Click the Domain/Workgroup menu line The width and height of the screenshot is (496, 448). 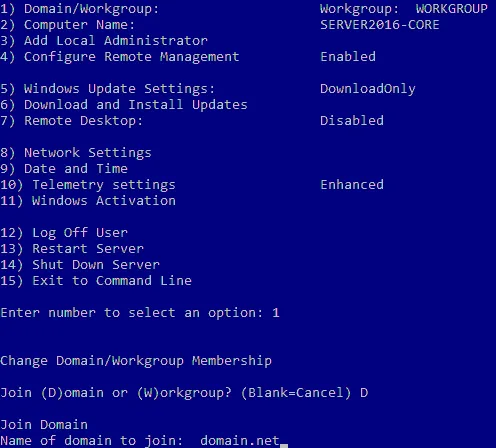(x=79, y=9)
